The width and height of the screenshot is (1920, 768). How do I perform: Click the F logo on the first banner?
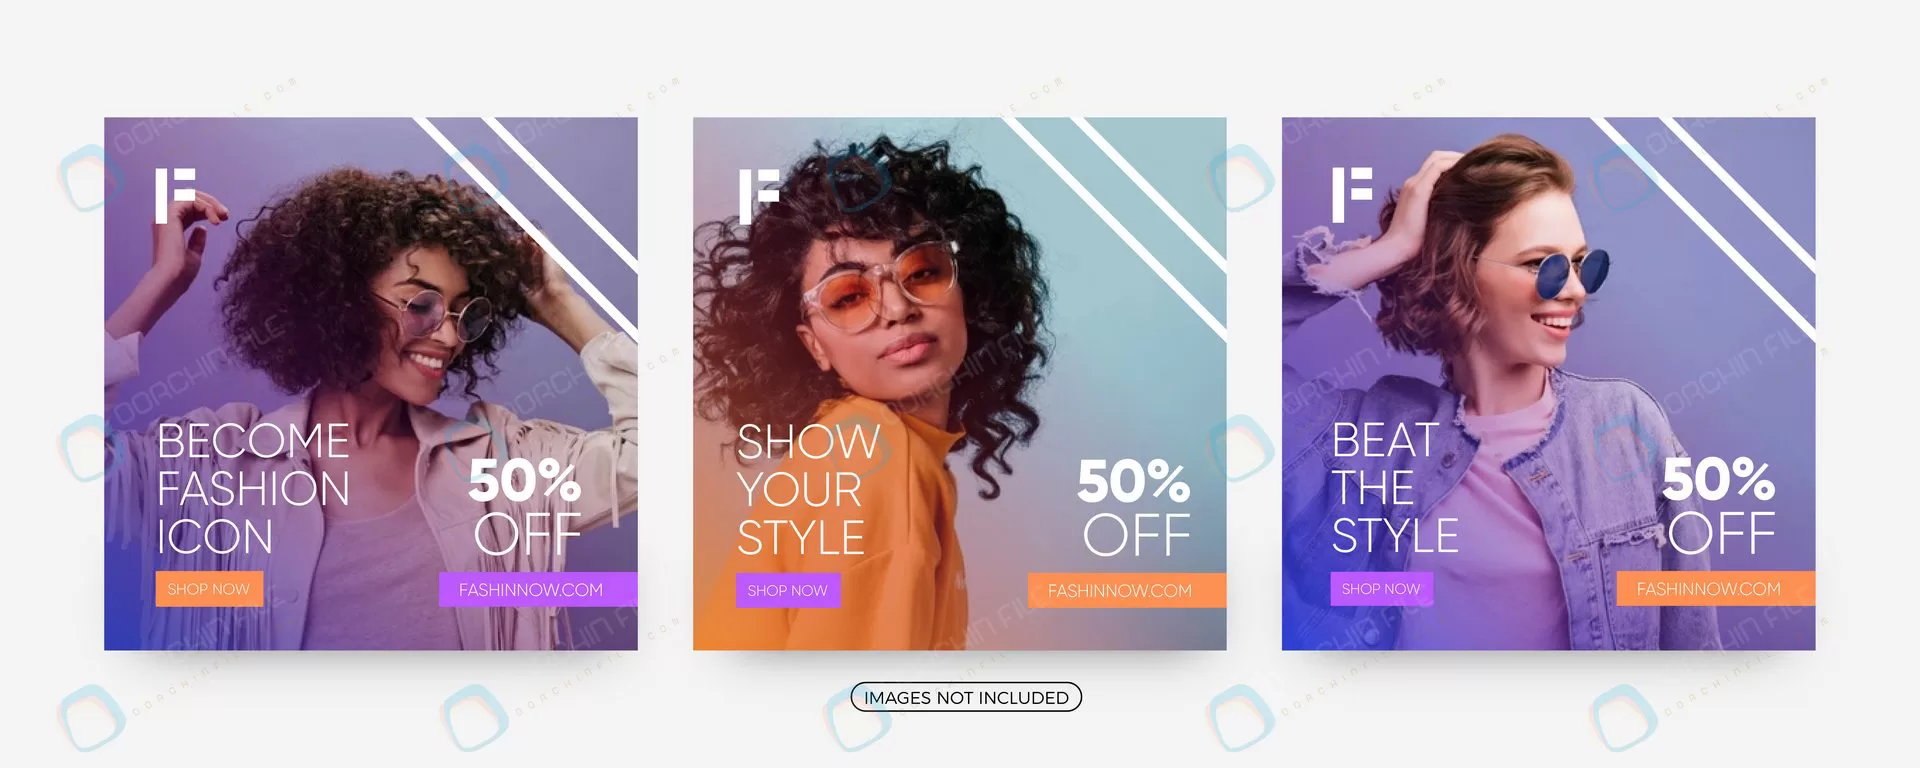tap(175, 196)
